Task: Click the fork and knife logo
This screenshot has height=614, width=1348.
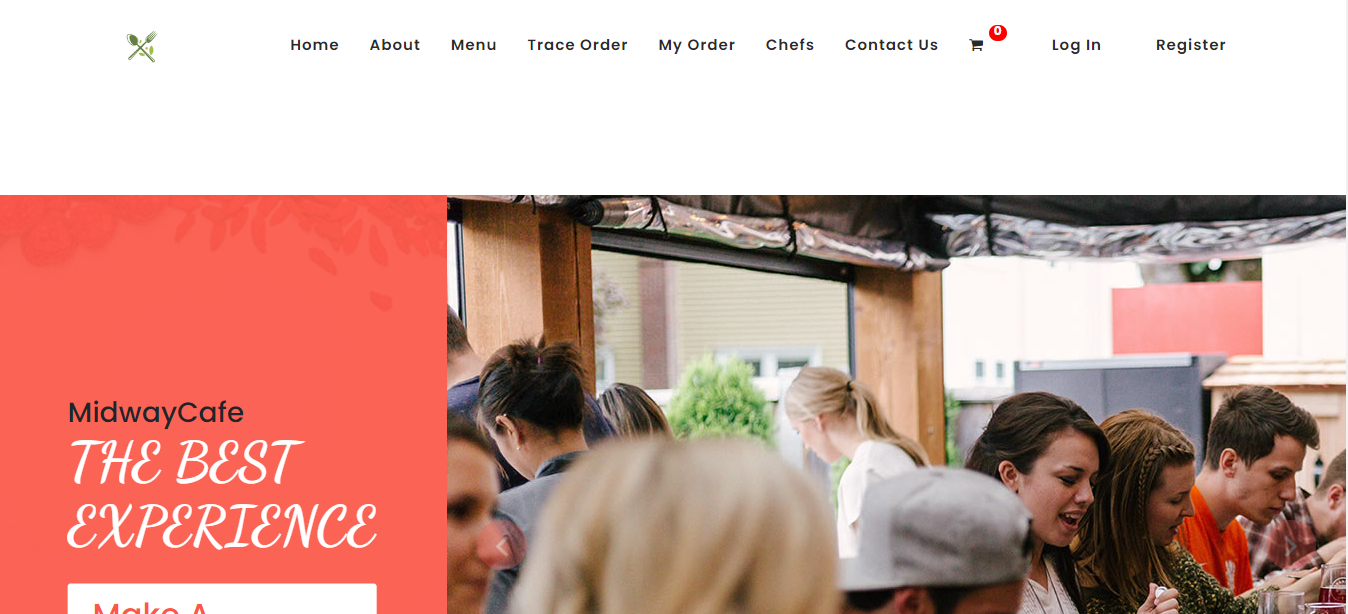Action: point(142,47)
